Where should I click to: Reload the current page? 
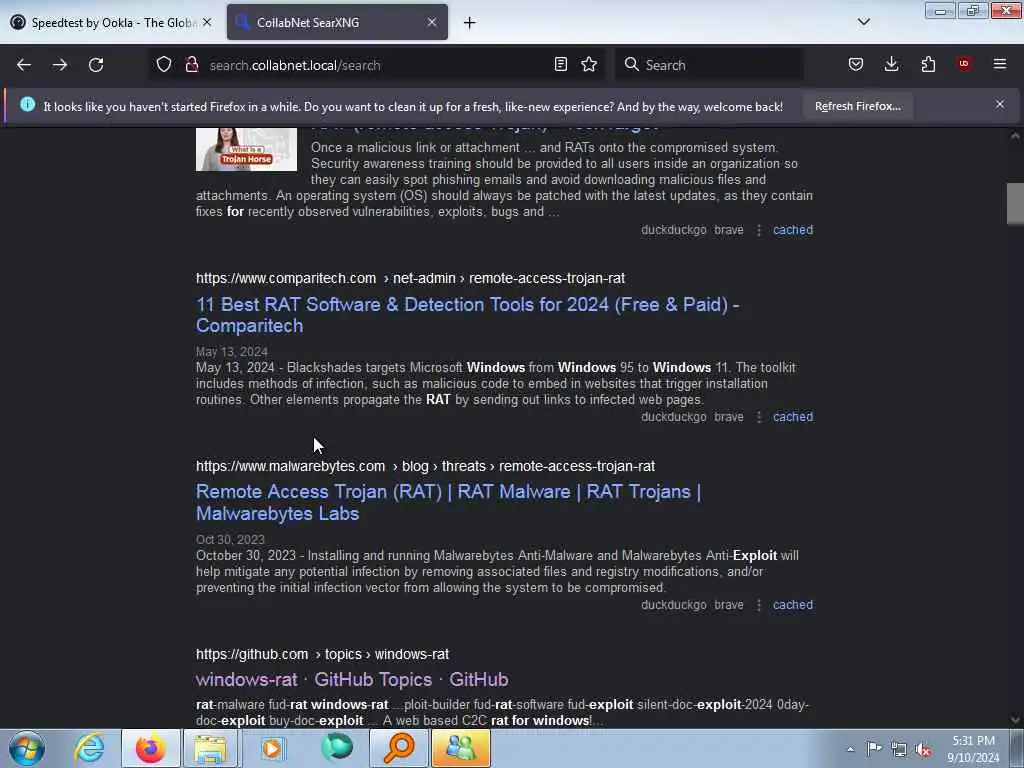click(96, 65)
